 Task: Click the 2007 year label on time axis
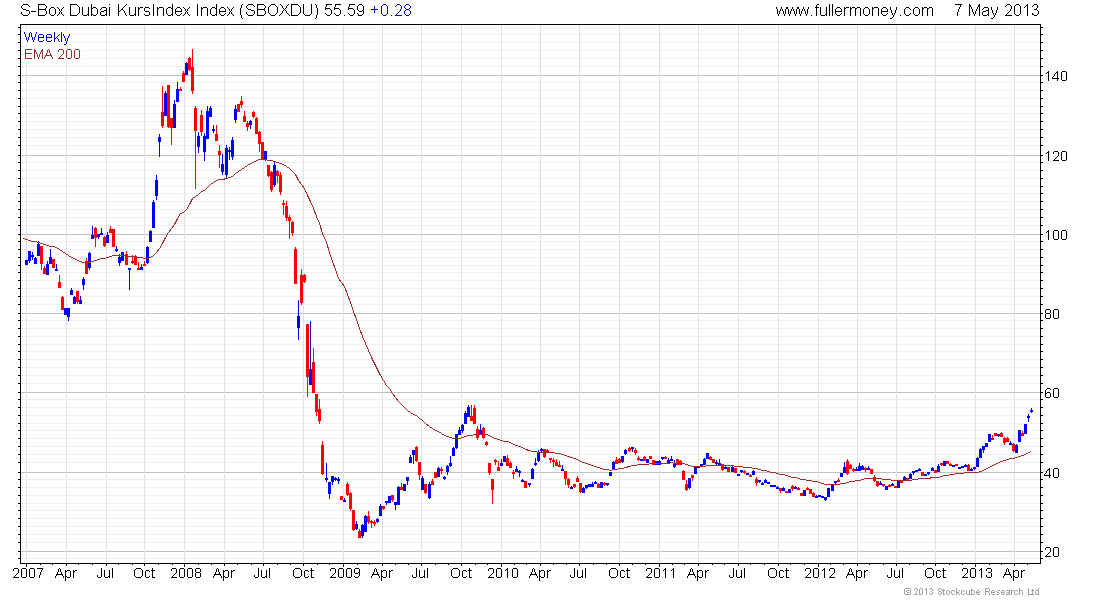click(28, 573)
